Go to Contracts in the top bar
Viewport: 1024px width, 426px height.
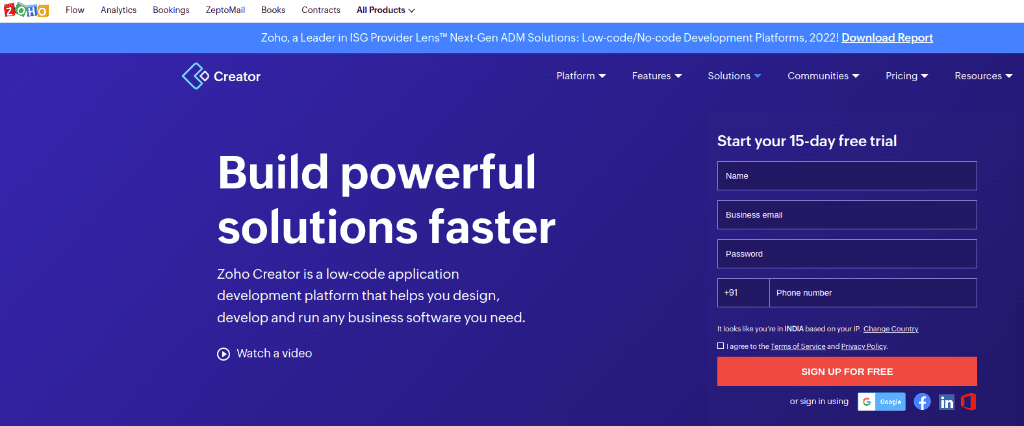pos(321,10)
